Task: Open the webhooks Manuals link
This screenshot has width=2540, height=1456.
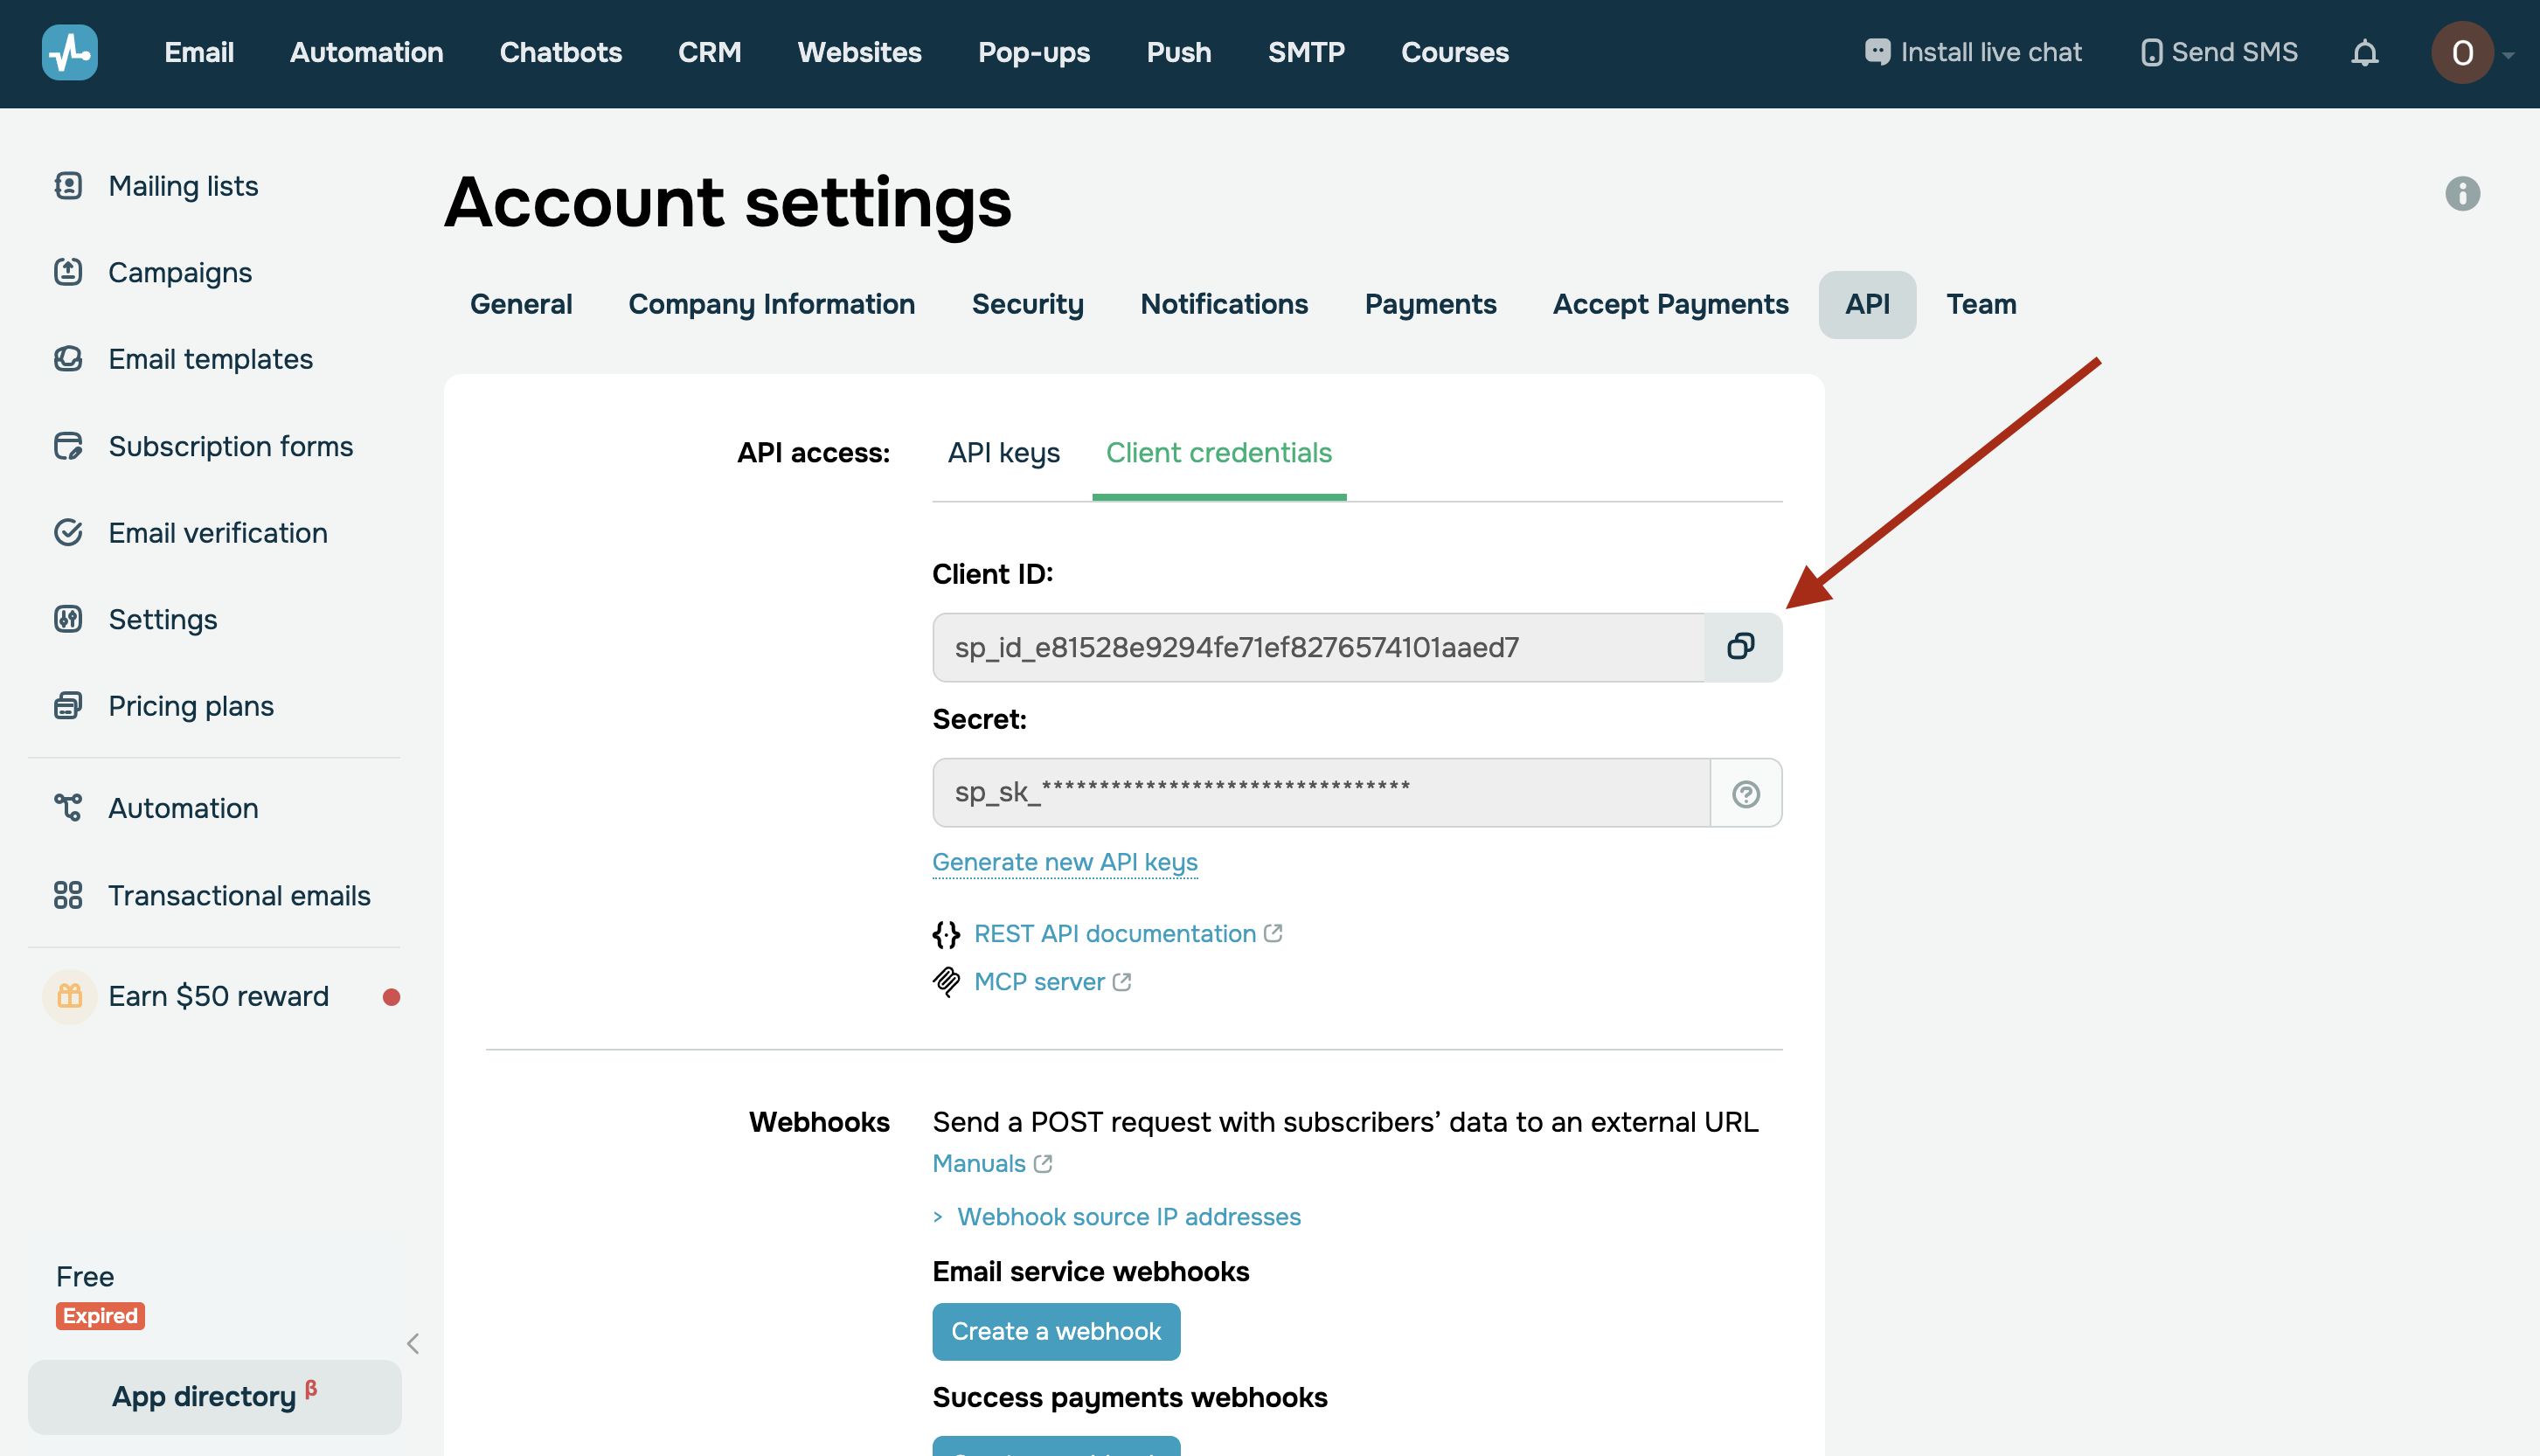Action: tap(978, 1164)
